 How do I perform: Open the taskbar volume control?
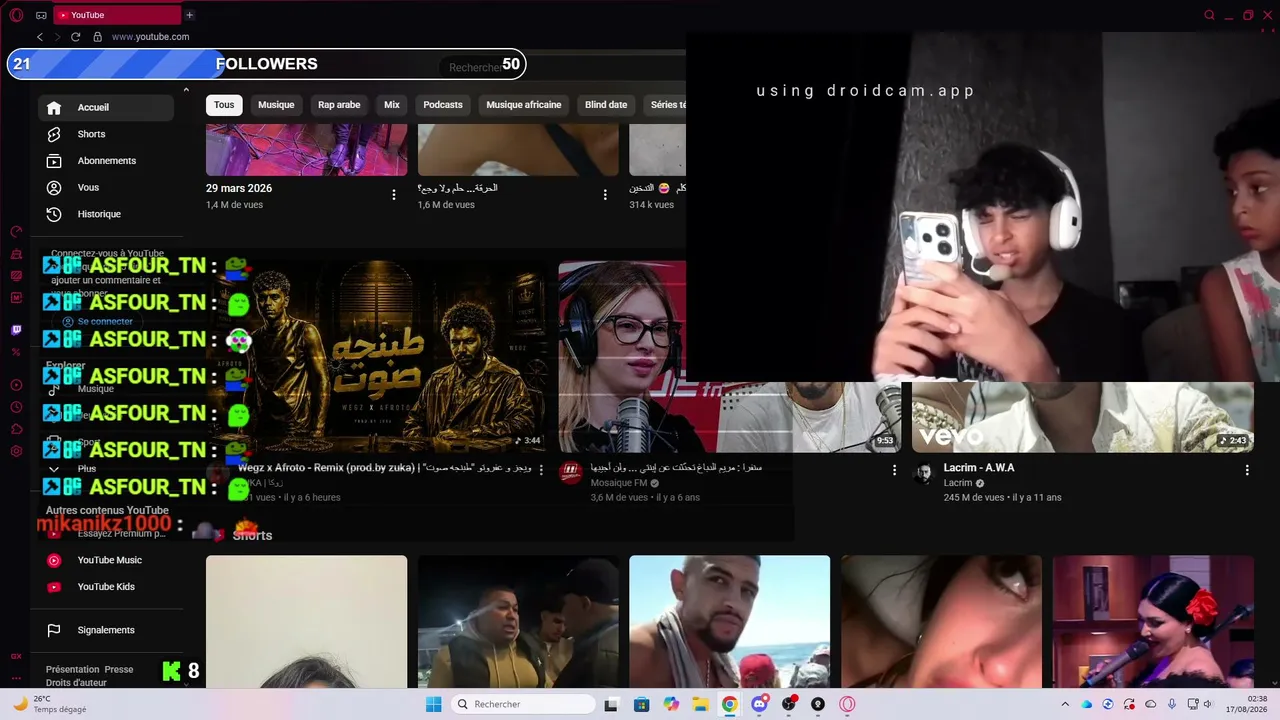click(x=1207, y=704)
